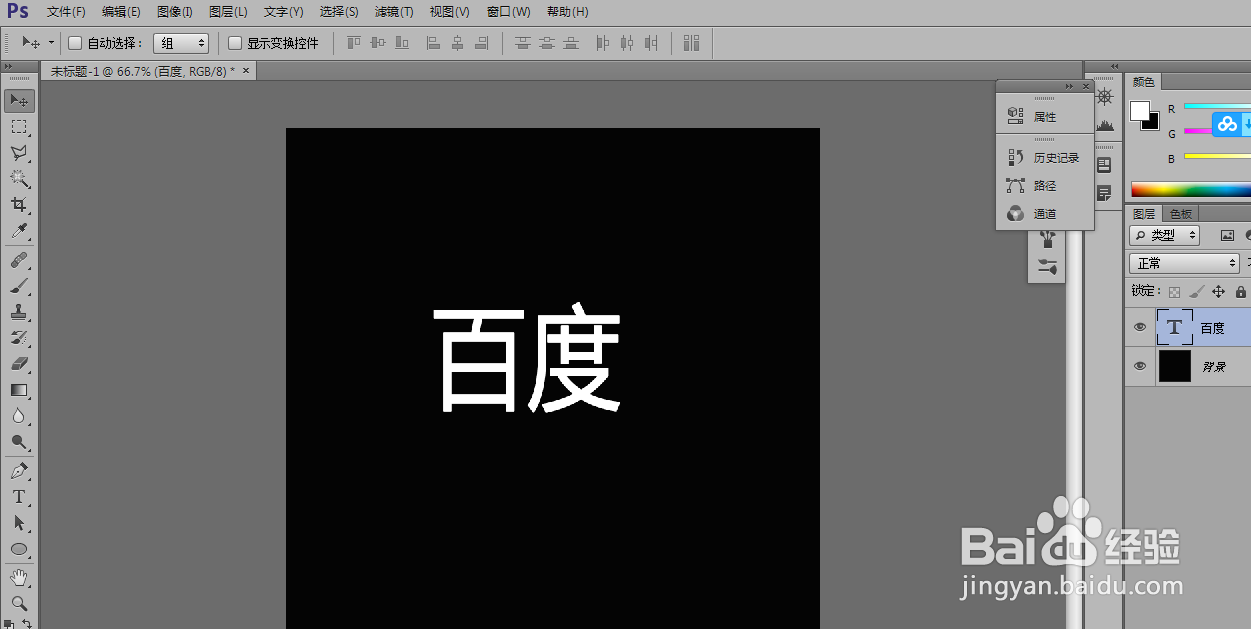Select the Move tool in the toolbox
This screenshot has width=1251, height=629.
tap(19, 101)
